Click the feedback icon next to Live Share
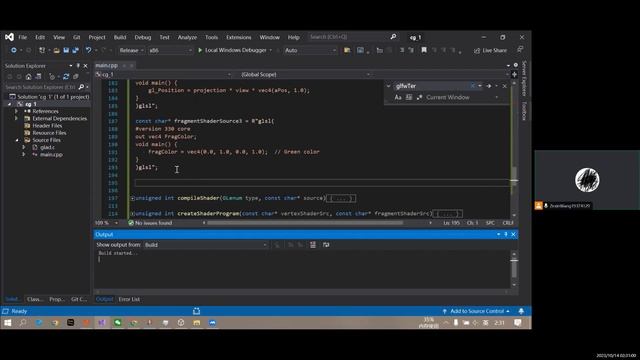This screenshot has width=640, height=360. [x=520, y=50]
